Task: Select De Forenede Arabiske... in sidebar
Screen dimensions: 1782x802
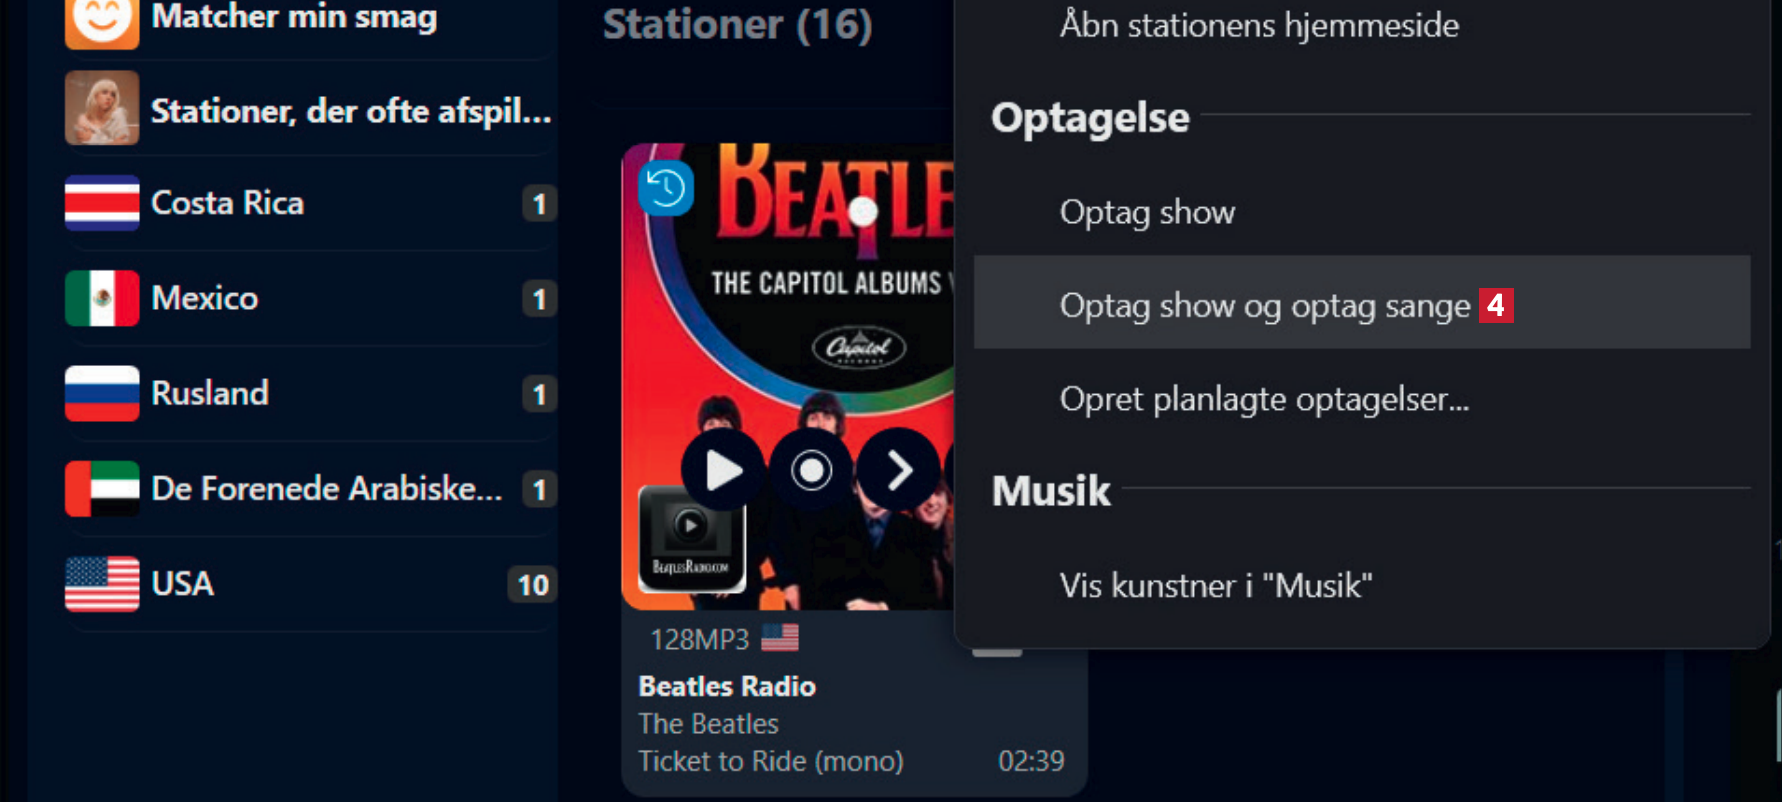Action: point(326,489)
